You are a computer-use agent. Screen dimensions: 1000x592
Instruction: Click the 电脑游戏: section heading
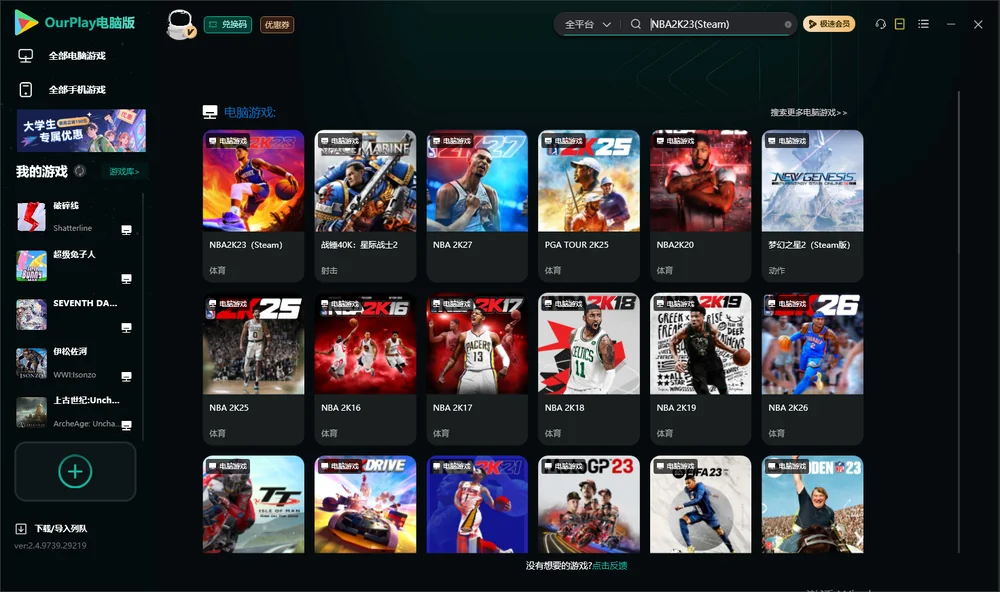click(249, 112)
